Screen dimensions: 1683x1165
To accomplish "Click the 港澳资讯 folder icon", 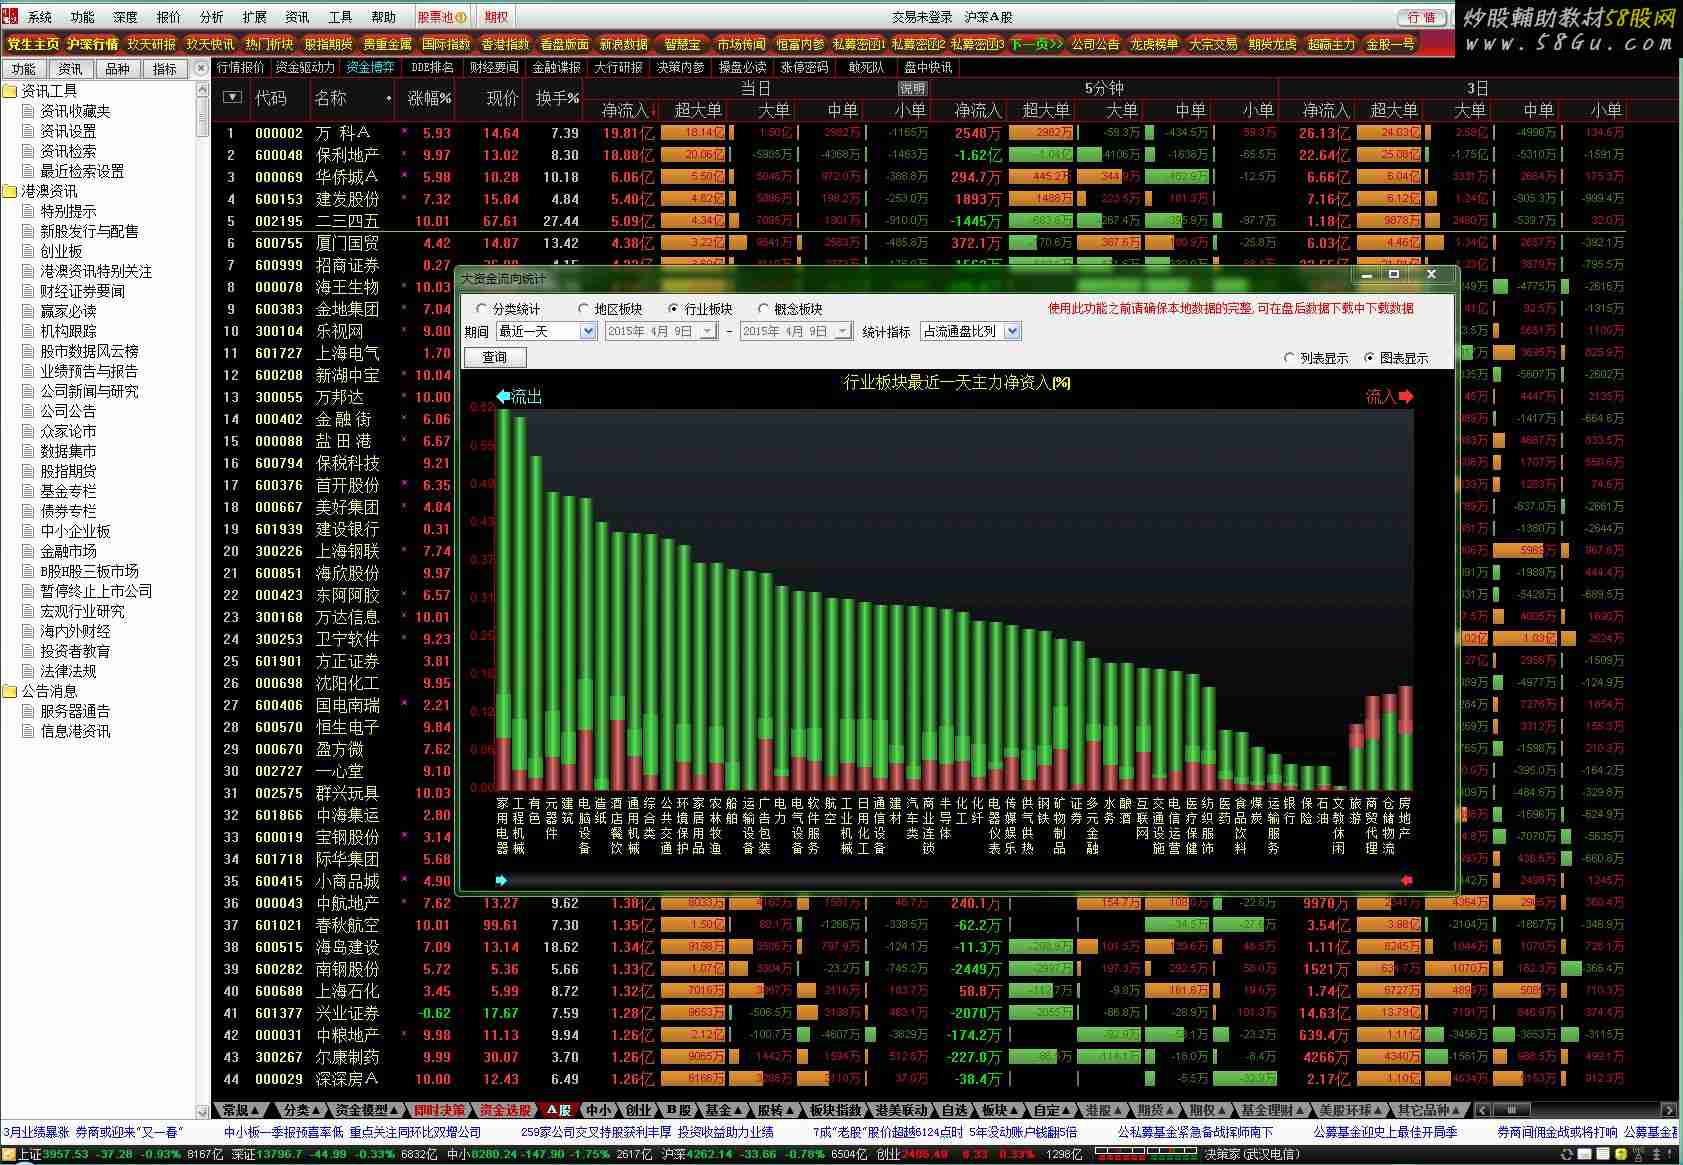I will (10, 191).
